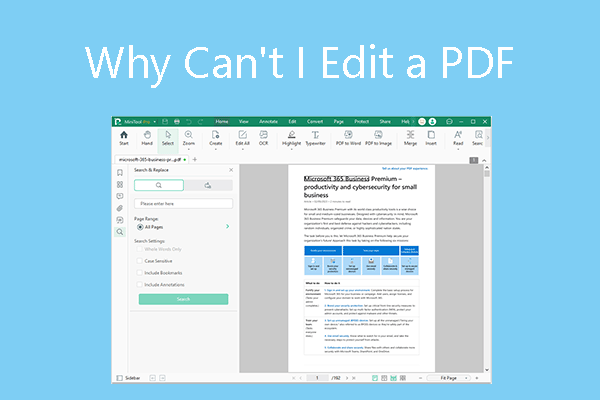600x400 pixels.
Task: Open the comments sidebar icon
Action: [120, 196]
